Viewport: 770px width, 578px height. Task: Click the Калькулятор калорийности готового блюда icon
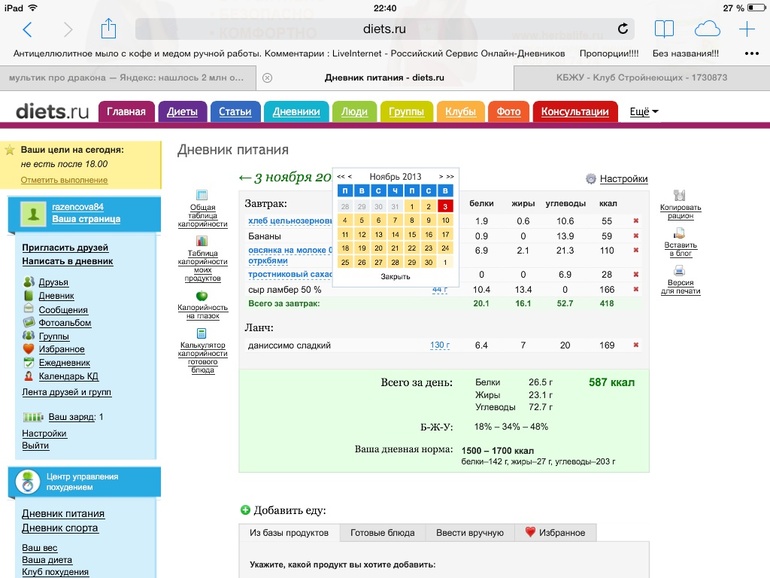click(x=201, y=333)
